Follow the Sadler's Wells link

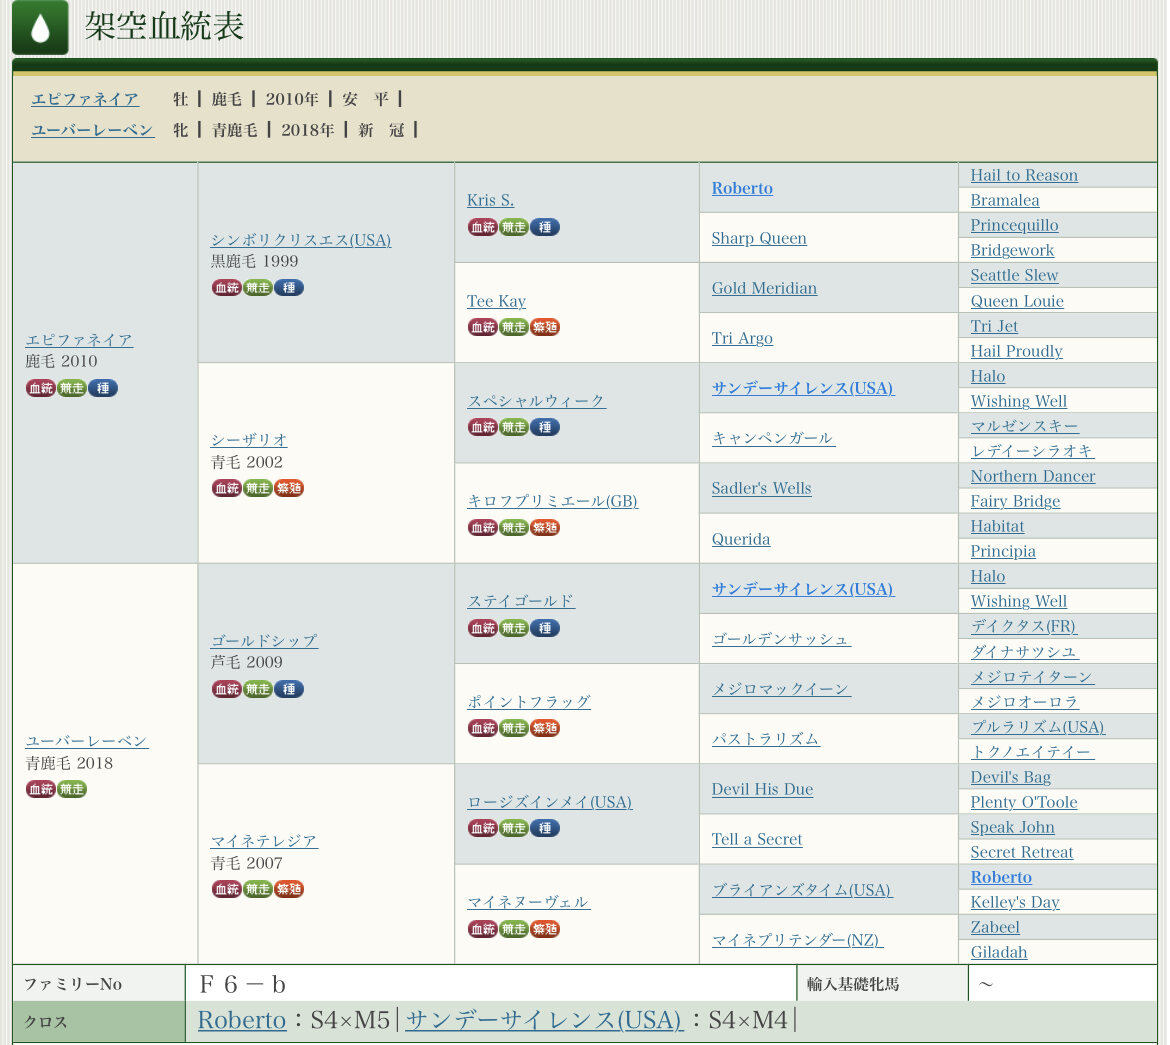pyautogui.click(x=761, y=488)
